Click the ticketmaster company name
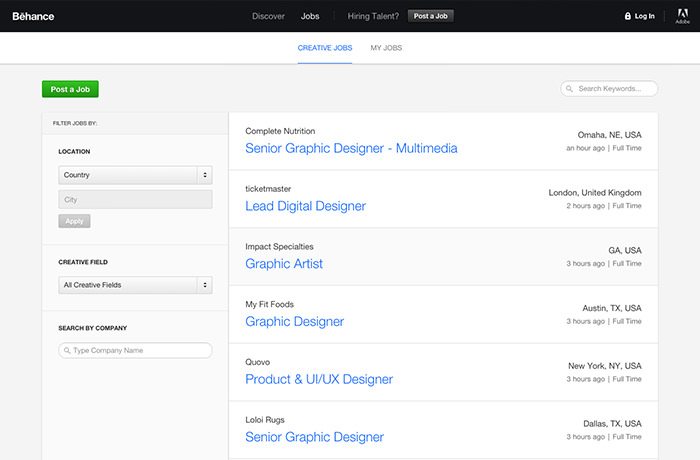This screenshot has height=460, width=700. pyautogui.click(x=268, y=189)
